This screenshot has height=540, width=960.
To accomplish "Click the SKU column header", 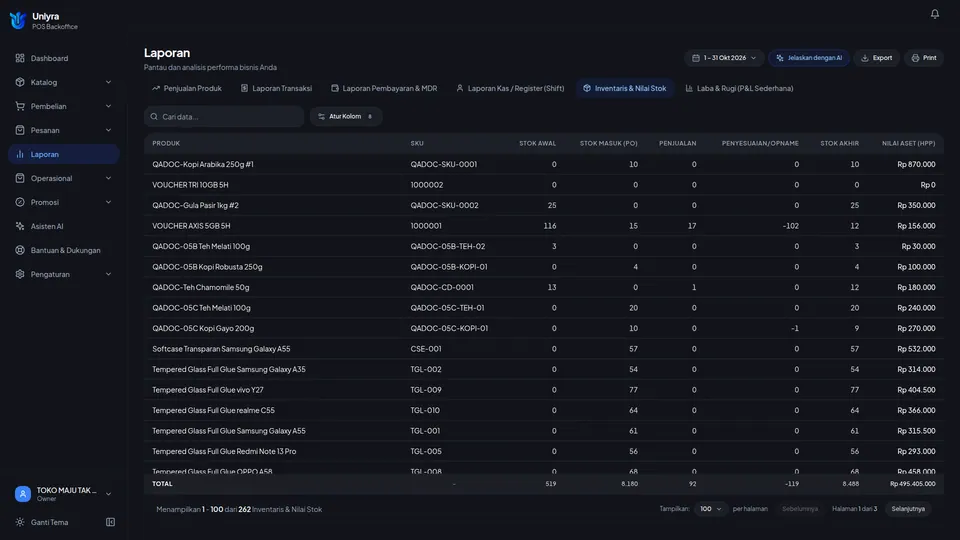I will (x=417, y=143).
